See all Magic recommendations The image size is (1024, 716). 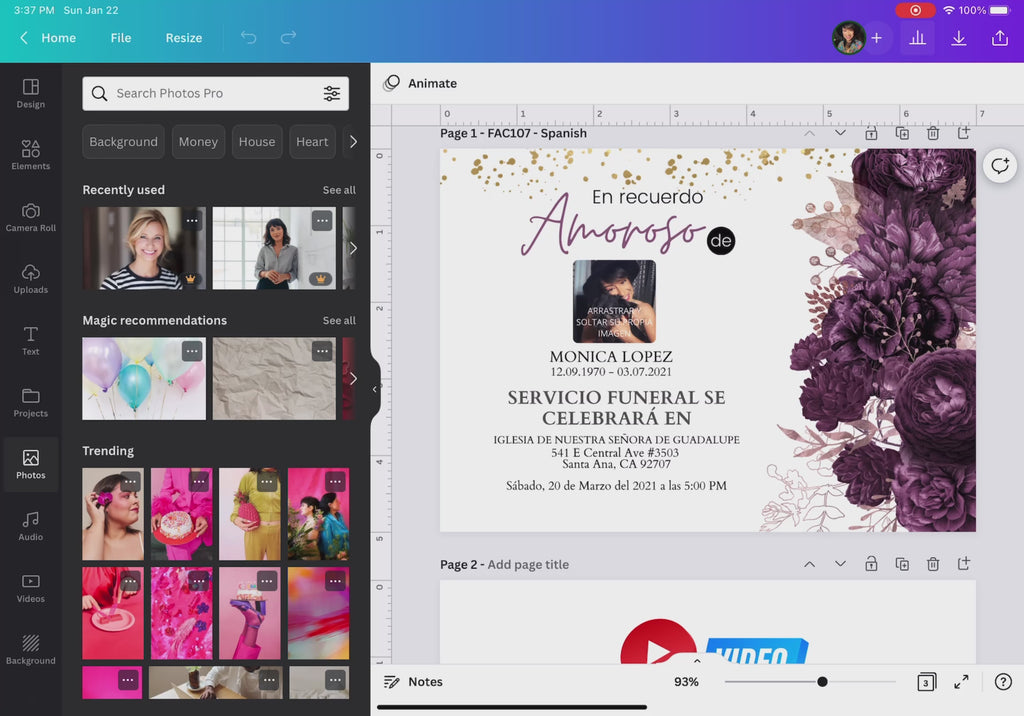point(339,321)
